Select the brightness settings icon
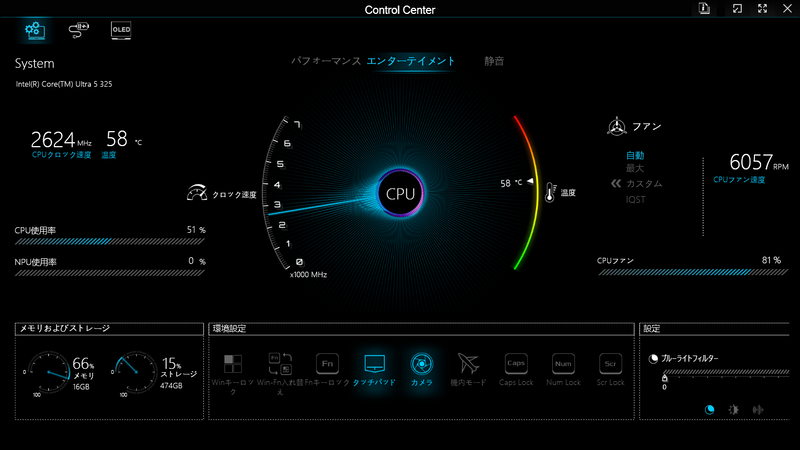This screenshot has height=450, width=800. coord(734,410)
